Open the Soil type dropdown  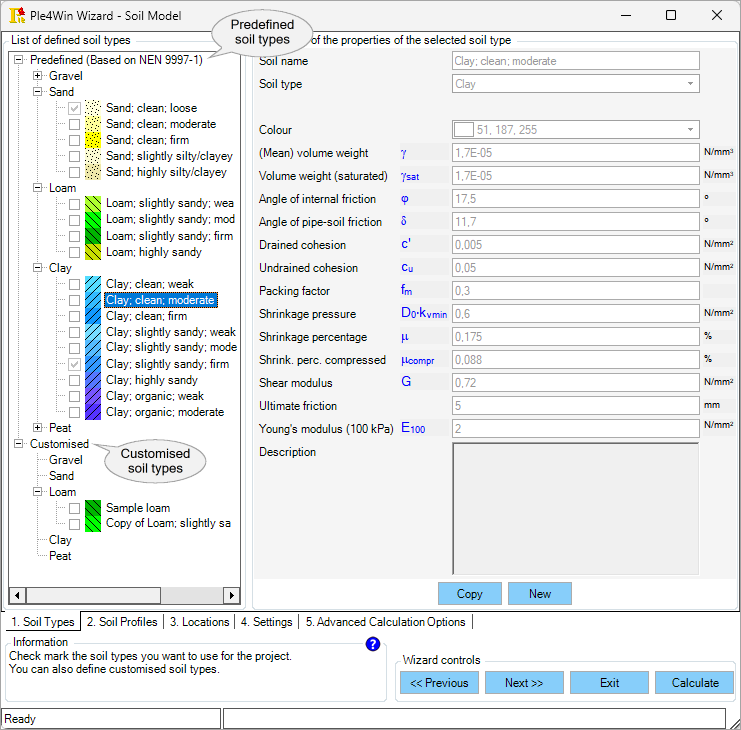690,84
